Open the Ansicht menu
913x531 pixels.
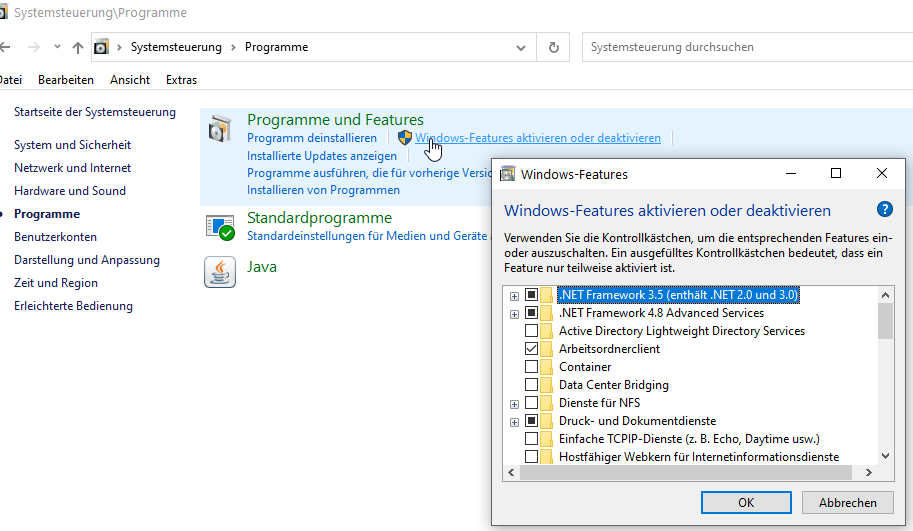(130, 80)
